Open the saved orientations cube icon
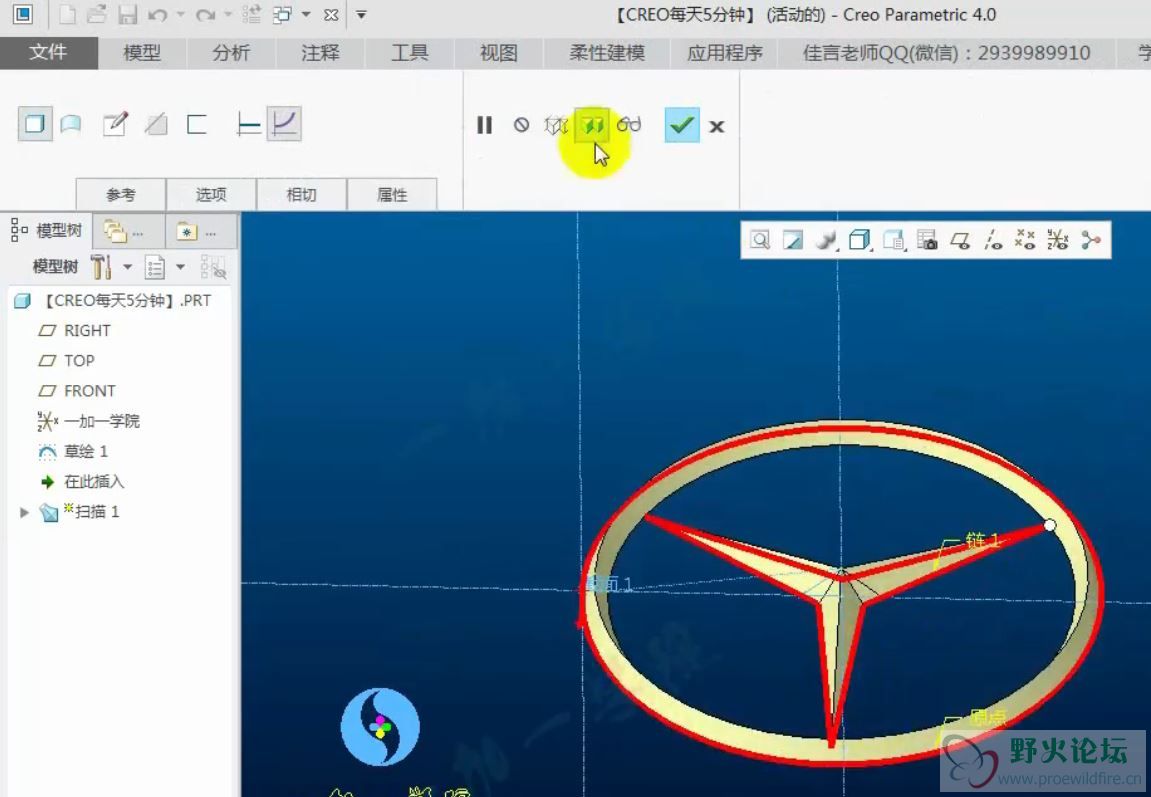The width and height of the screenshot is (1151, 797). (x=859, y=240)
